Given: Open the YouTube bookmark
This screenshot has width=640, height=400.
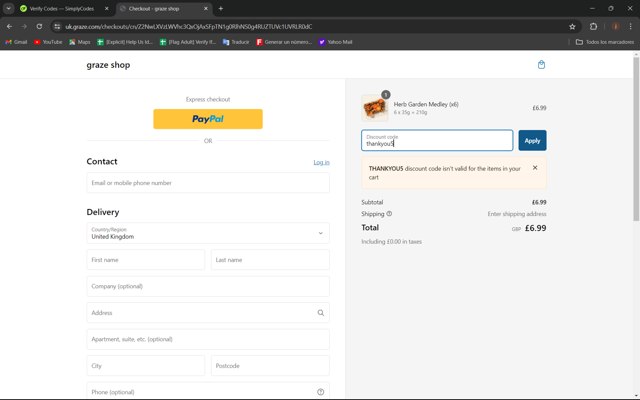Looking at the screenshot, I should [48, 42].
